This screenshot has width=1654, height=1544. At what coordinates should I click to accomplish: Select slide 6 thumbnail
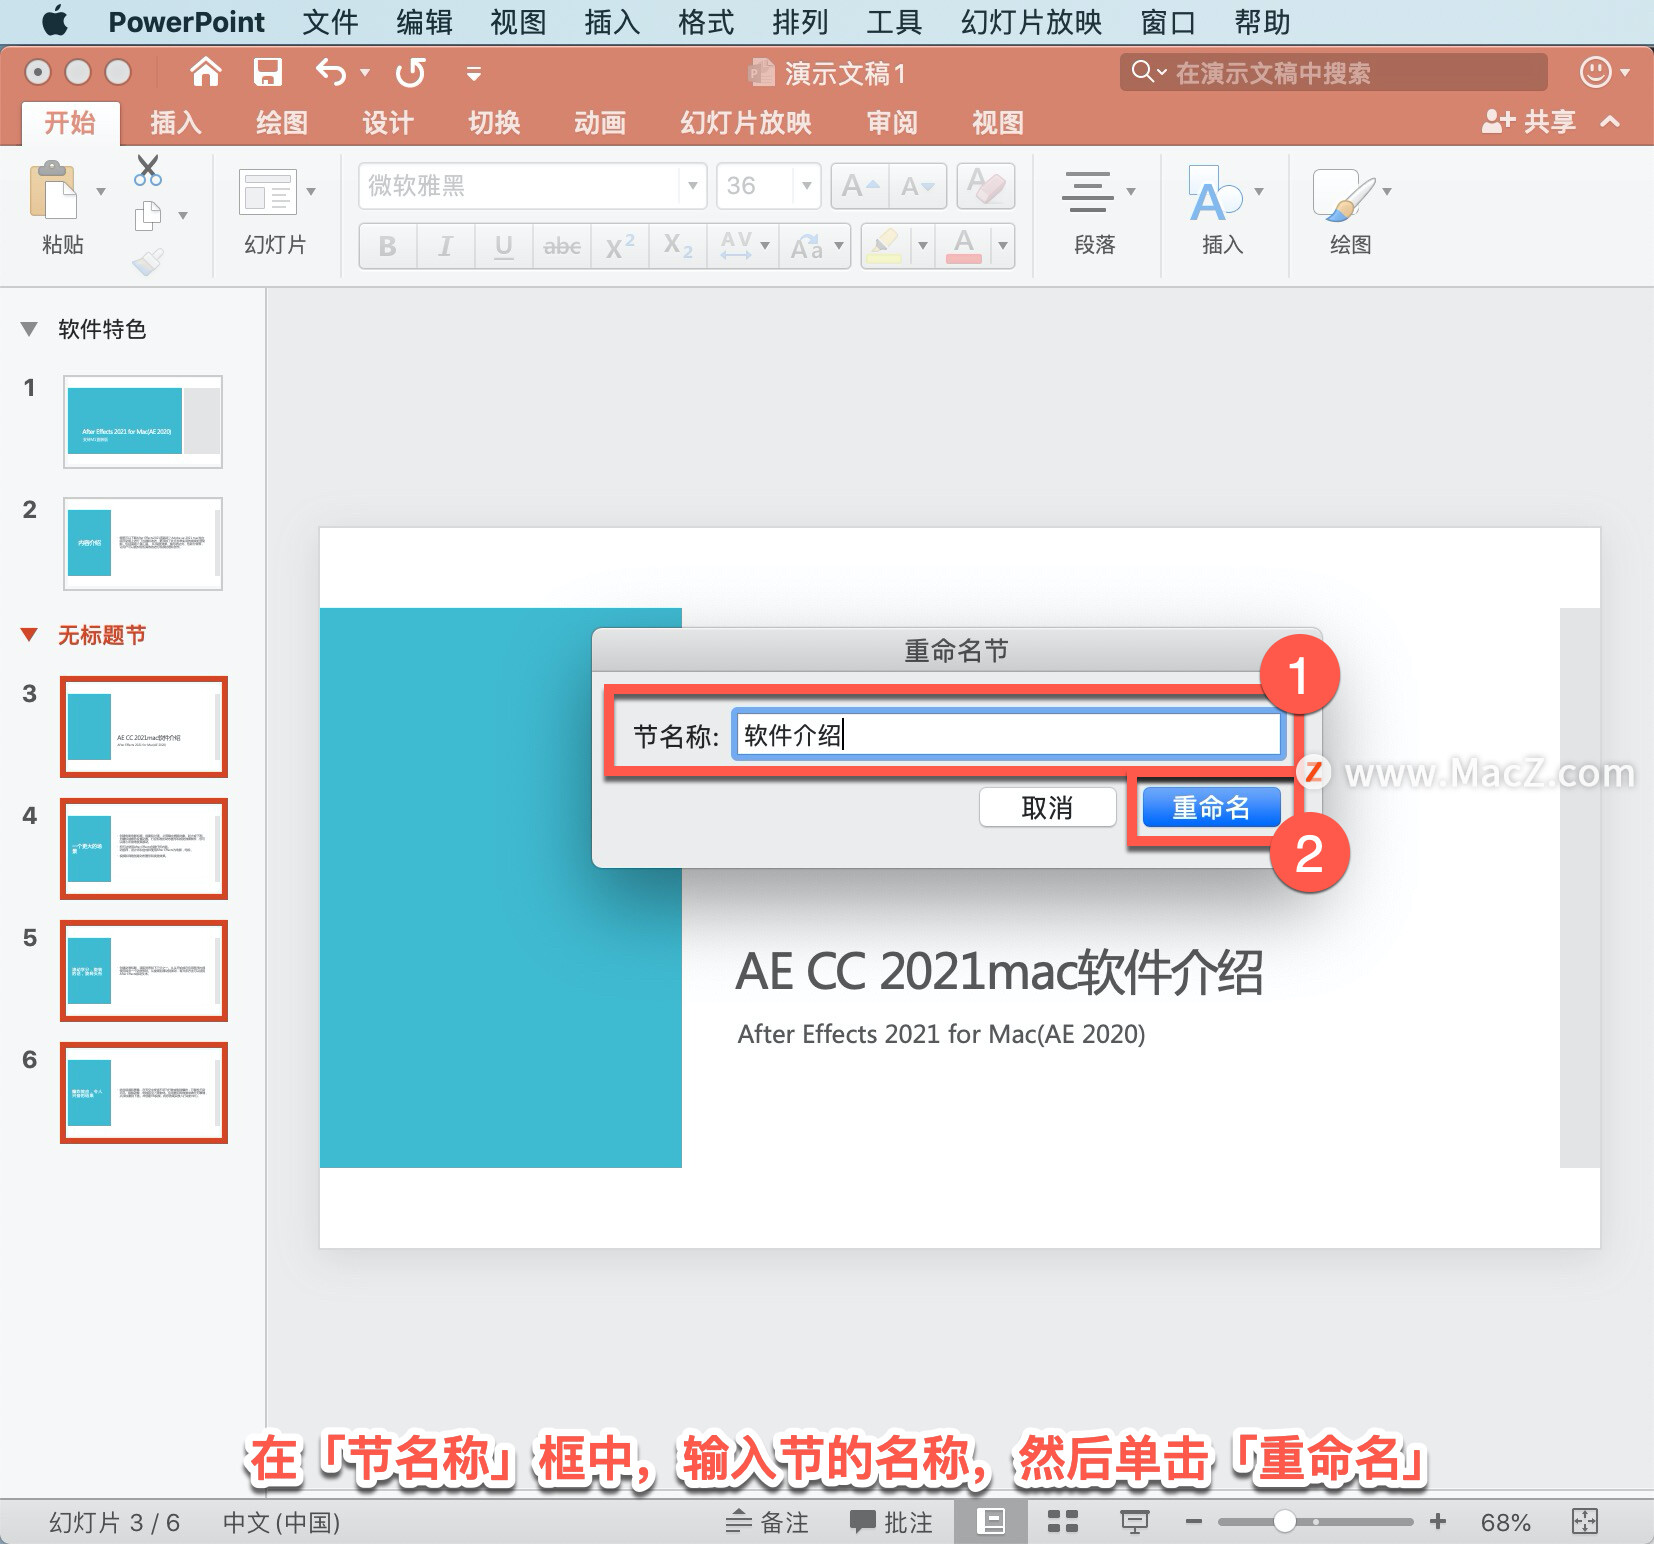[143, 1092]
